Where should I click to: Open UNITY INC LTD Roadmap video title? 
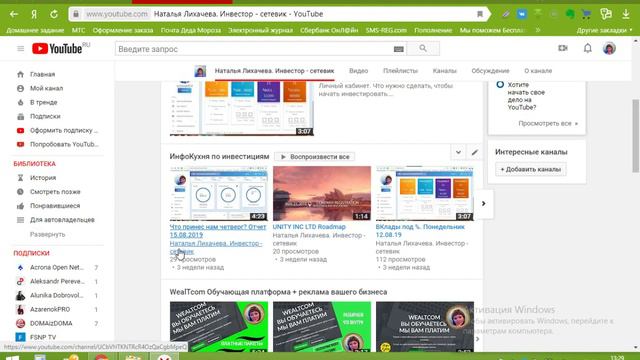pos(309,227)
